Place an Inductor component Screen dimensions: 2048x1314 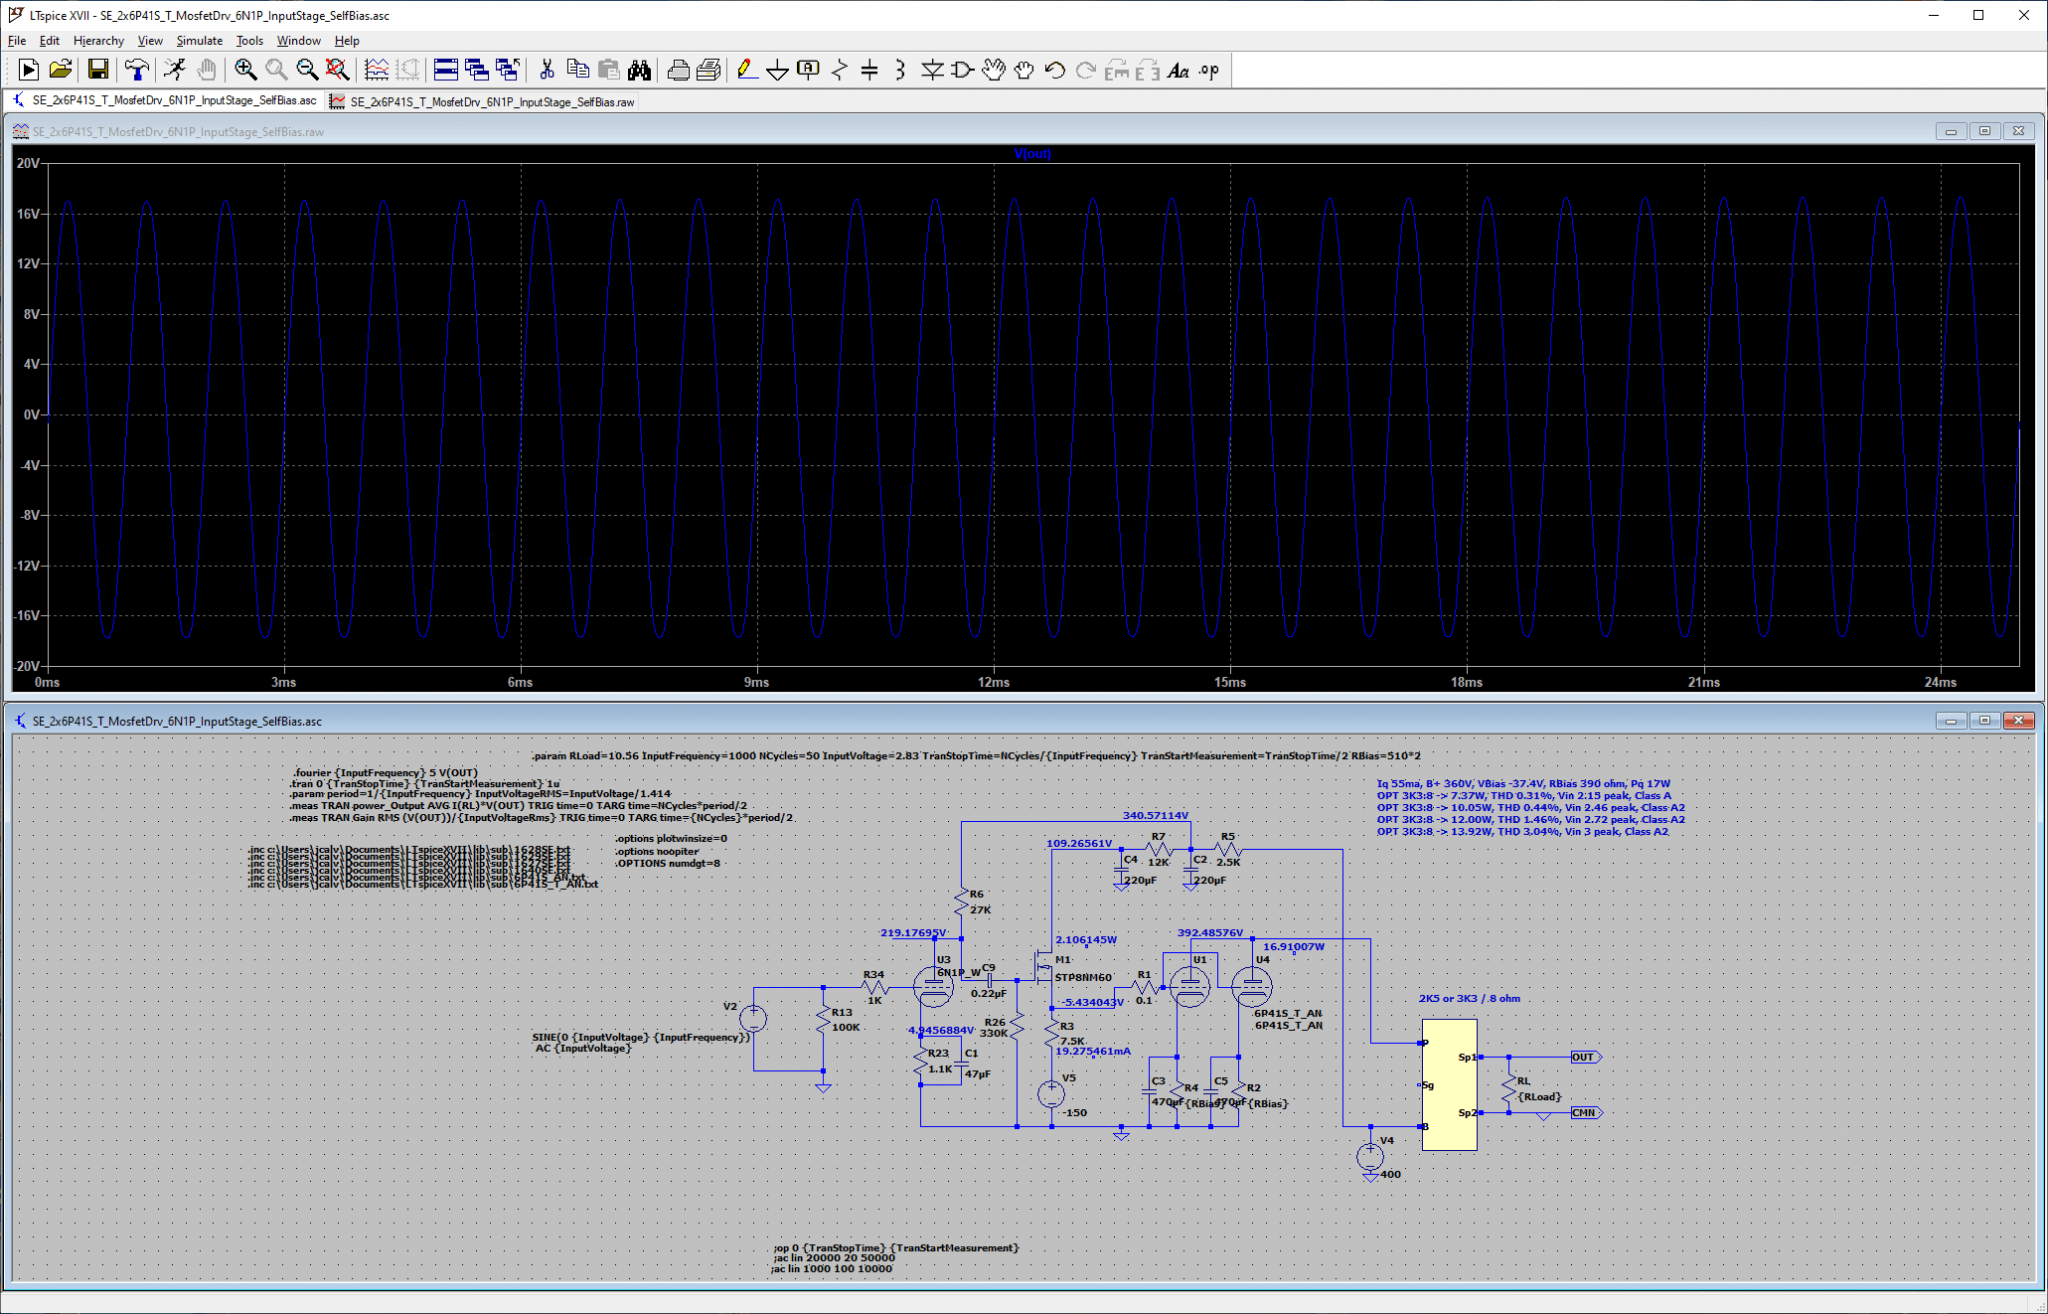[x=900, y=69]
